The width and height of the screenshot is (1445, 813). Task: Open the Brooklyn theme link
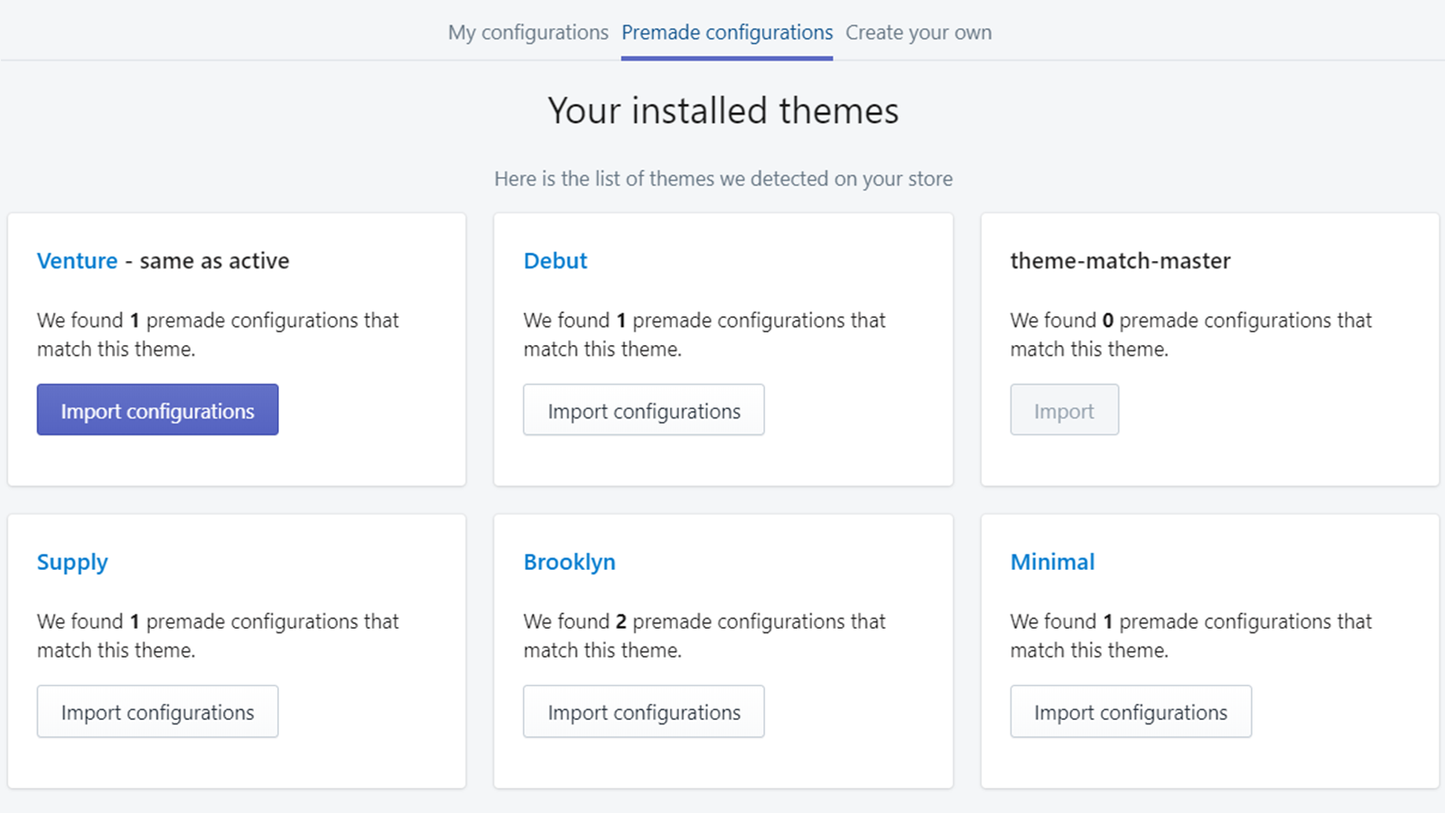click(x=569, y=562)
